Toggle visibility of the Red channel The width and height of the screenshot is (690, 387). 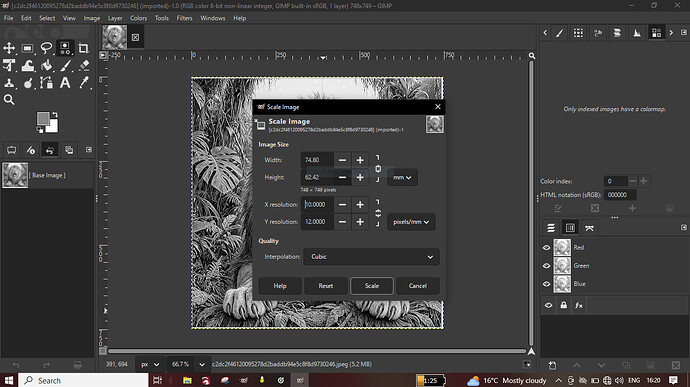point(547,247)
